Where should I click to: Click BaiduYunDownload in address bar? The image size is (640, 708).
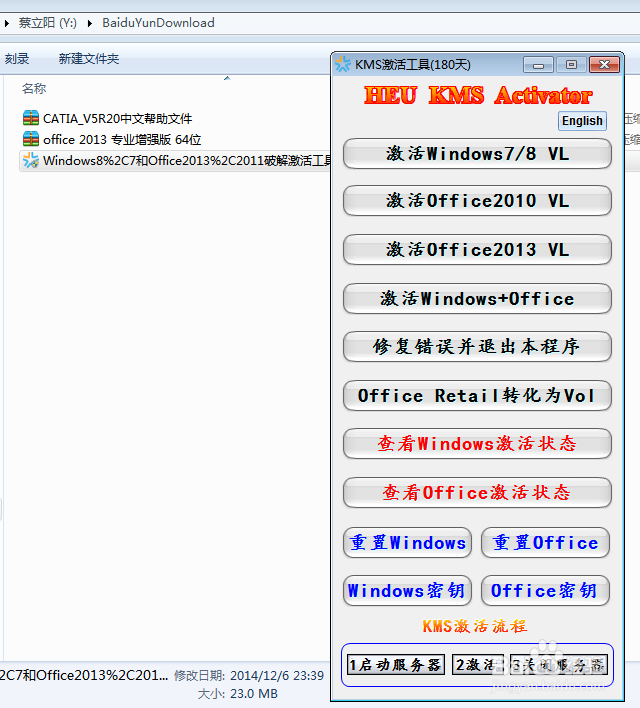tap(158, 23)
